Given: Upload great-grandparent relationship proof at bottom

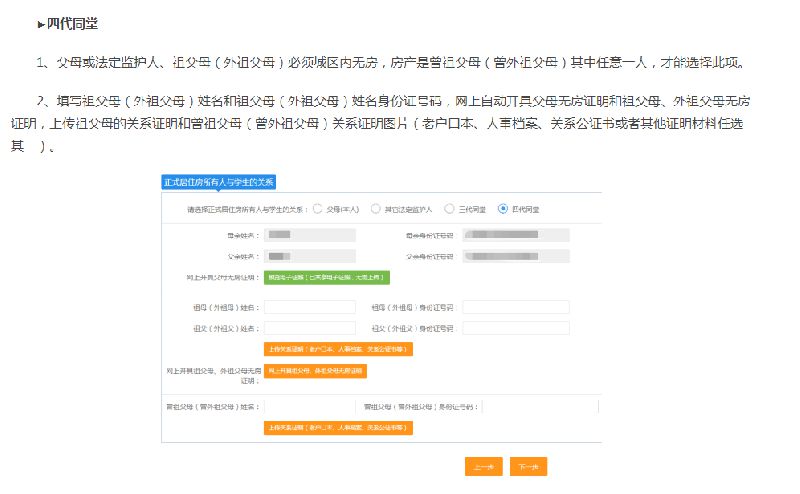Looking at the screenshot, I should point(338,427).
